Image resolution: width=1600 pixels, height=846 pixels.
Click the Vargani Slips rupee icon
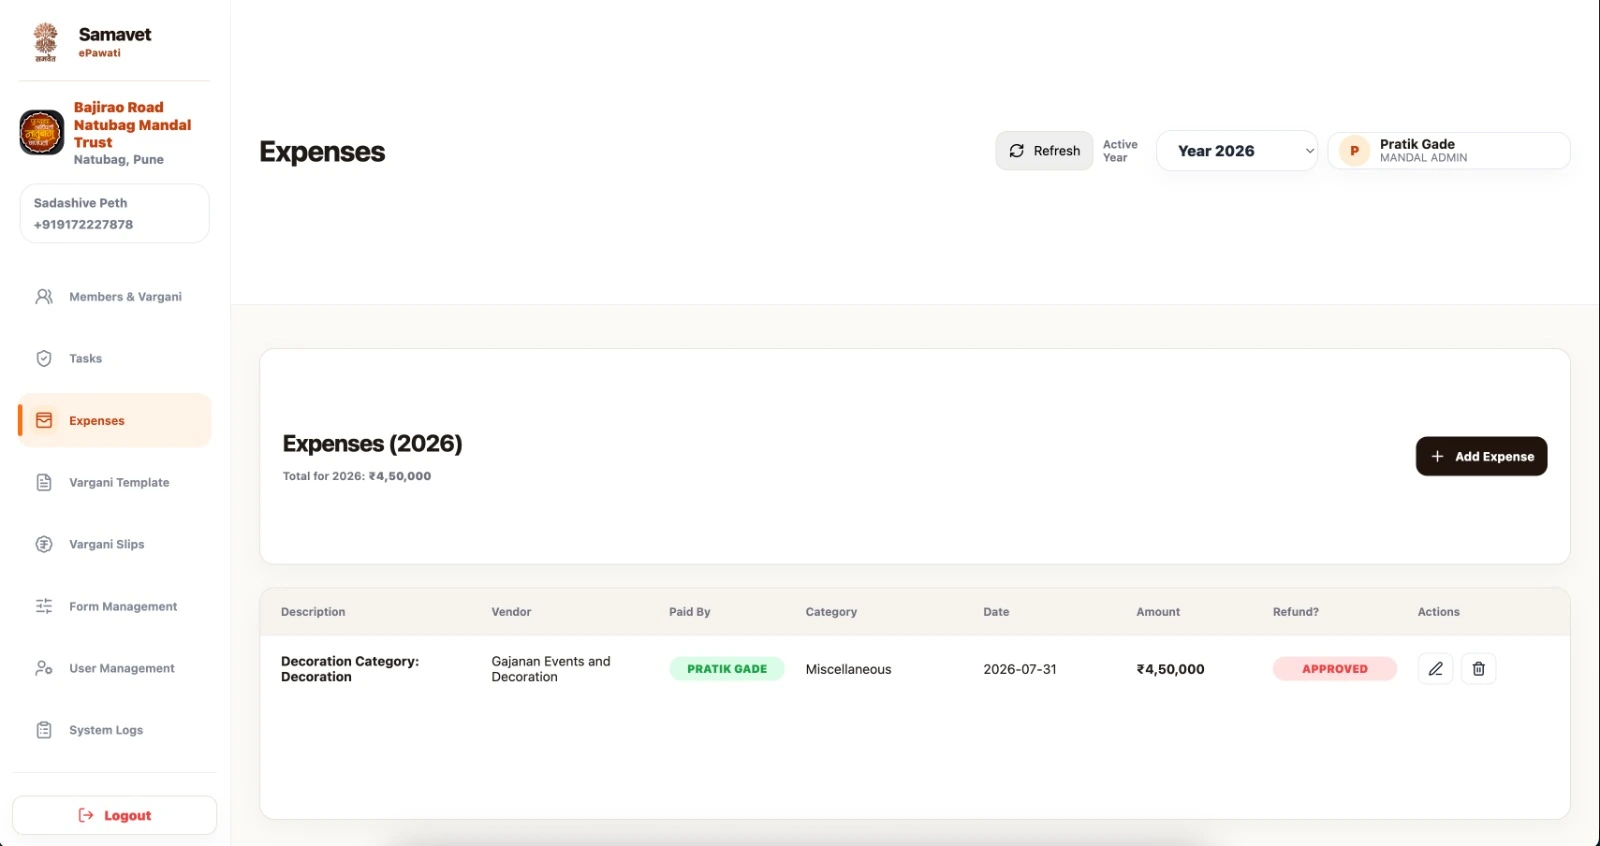(44, 545)
